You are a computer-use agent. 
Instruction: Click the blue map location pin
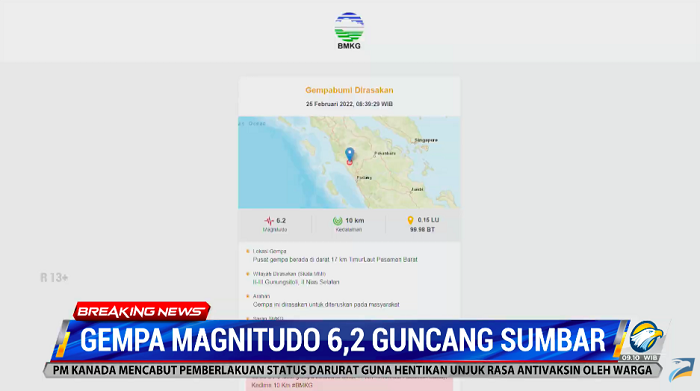coord(350,154)
